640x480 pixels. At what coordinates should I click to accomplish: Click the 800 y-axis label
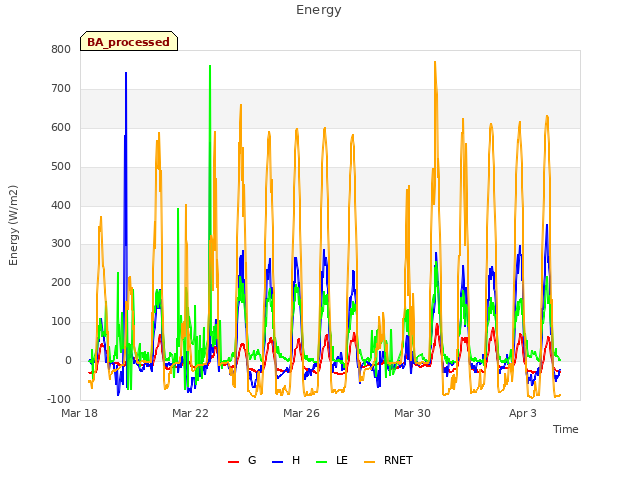click(x=61, y=49)
